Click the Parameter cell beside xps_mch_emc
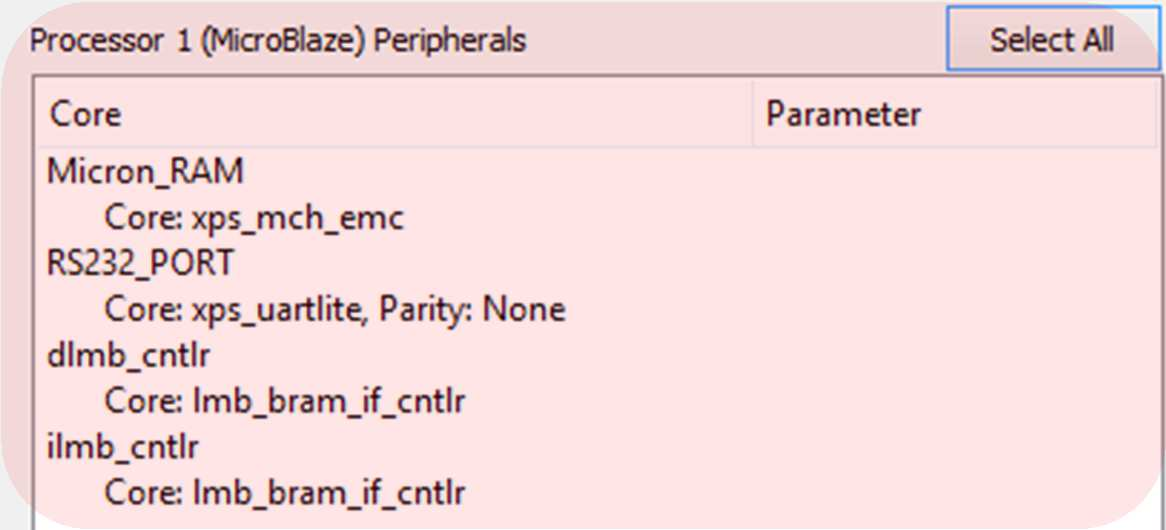 [955, 218]
